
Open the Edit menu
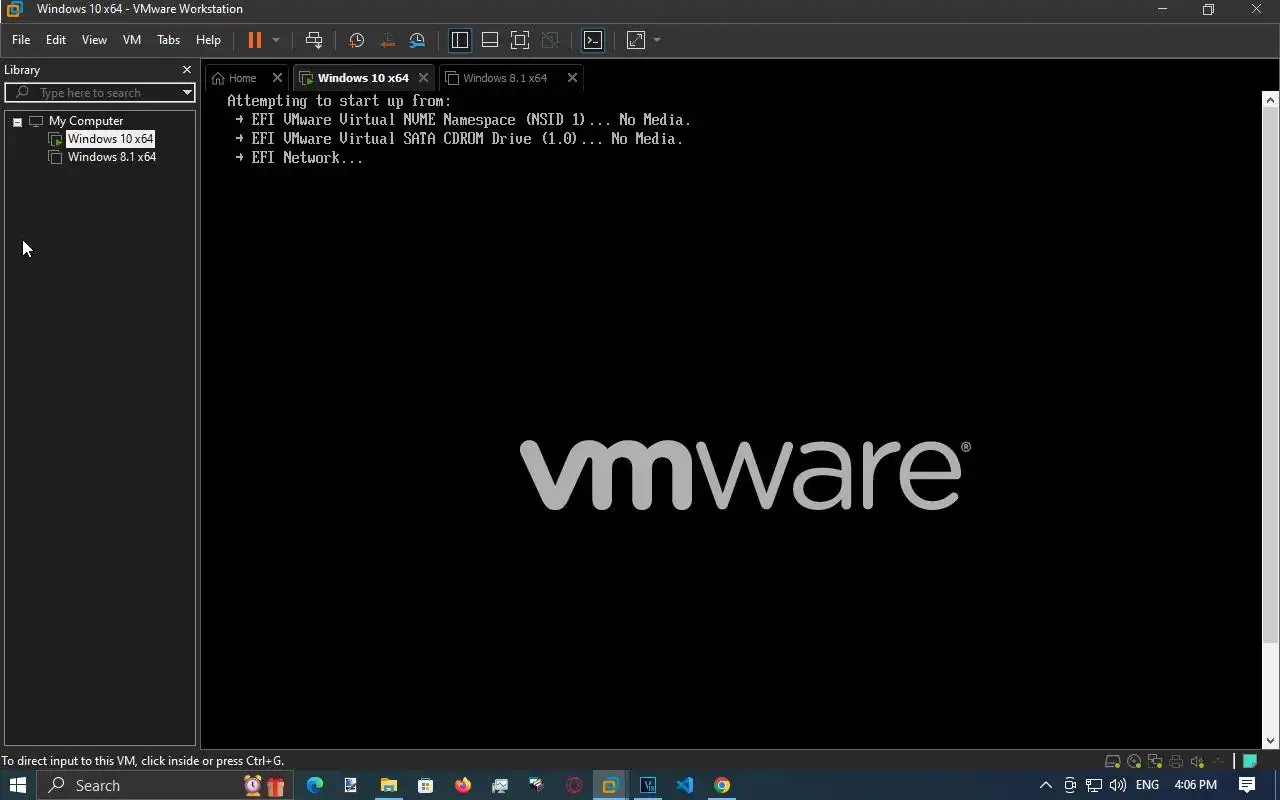[x=56, y=40]
